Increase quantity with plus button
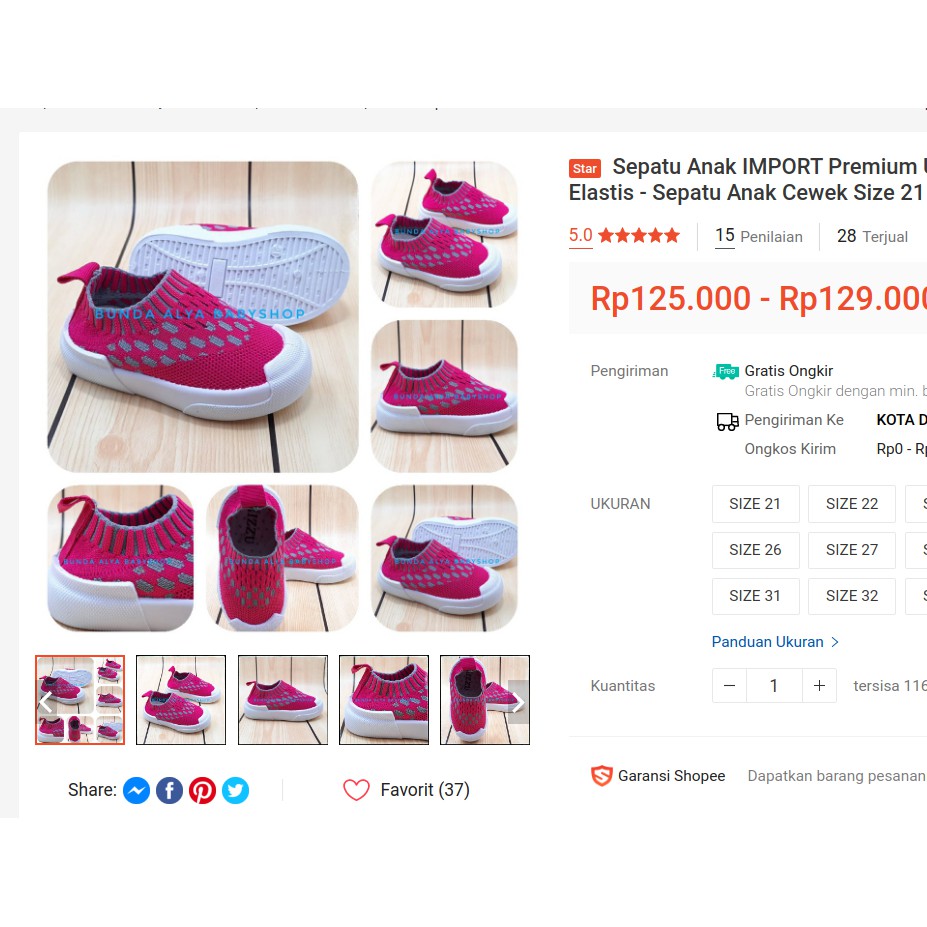 click(819, 686)
